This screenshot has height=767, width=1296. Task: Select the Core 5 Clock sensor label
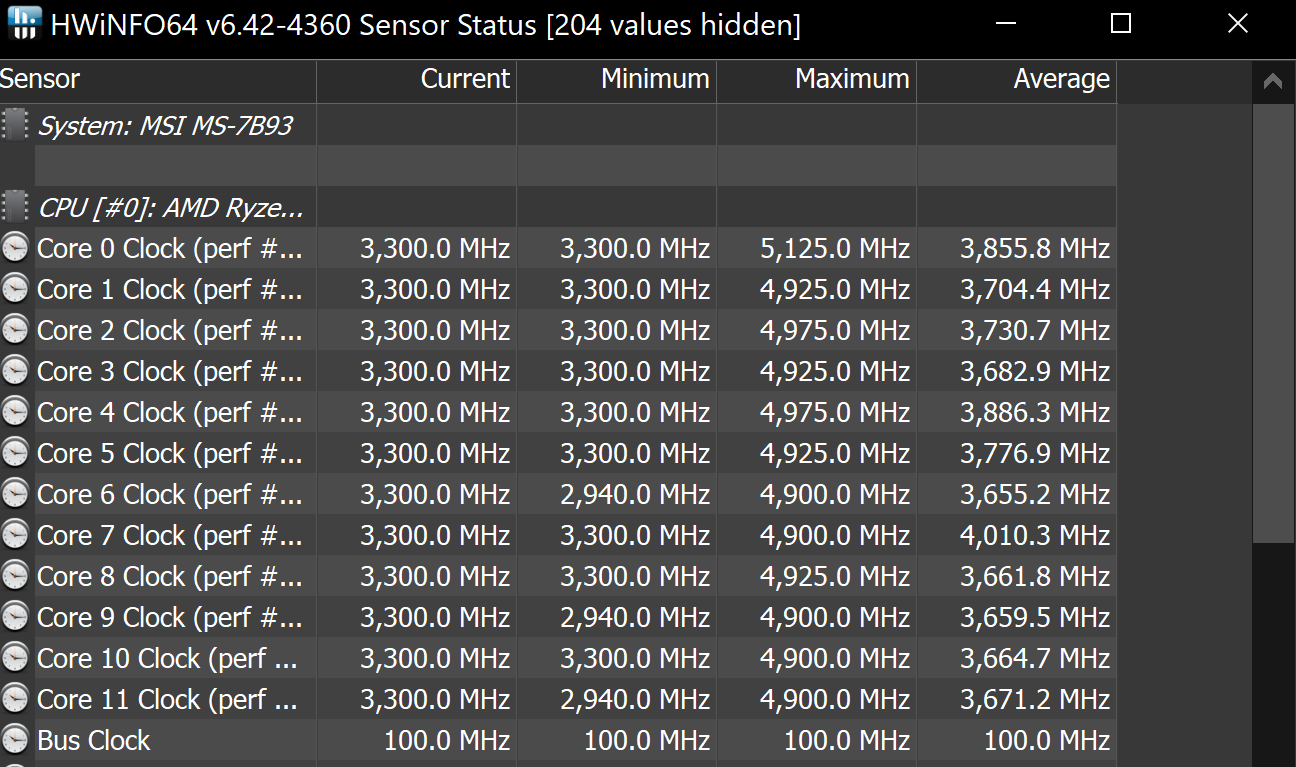click(x=169, y=453)
